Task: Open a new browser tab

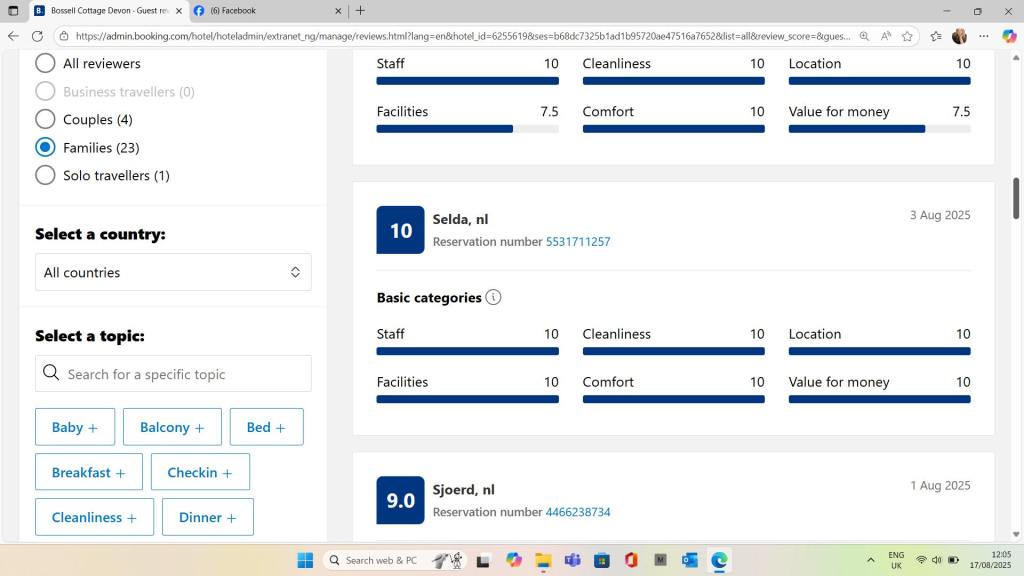Action: point(360,11)
